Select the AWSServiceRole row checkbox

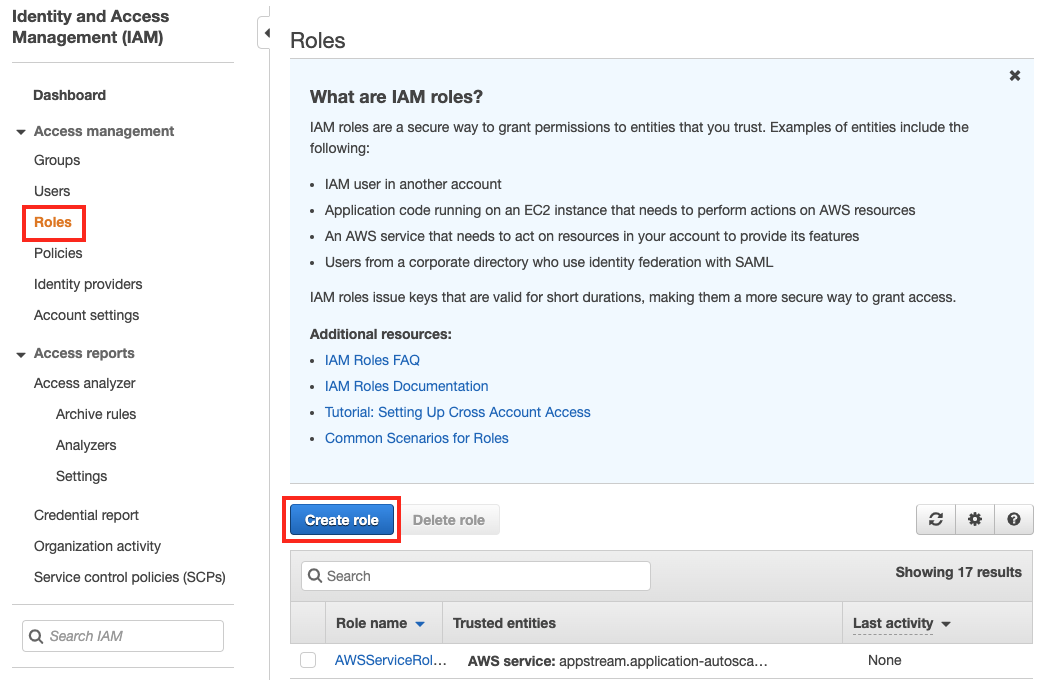[x=308, y=660]
